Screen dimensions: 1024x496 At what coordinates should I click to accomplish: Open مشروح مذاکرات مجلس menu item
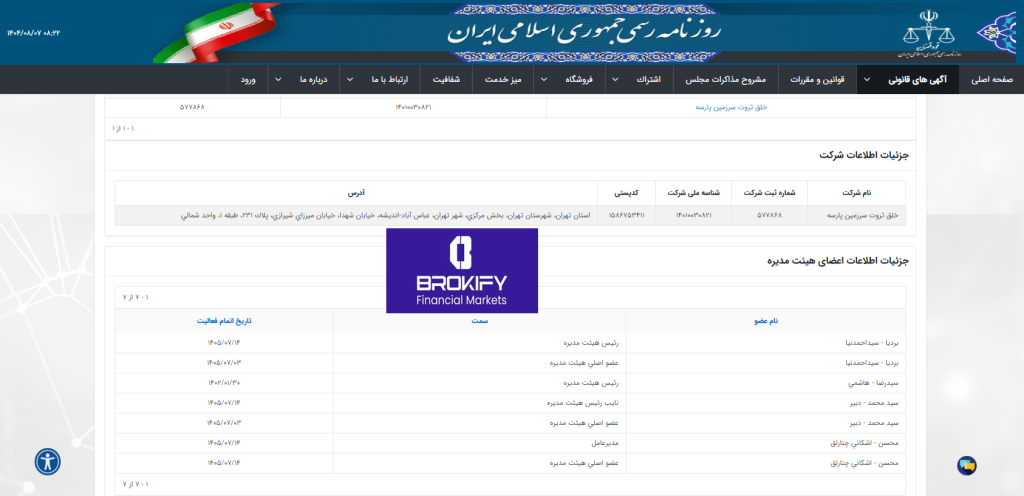(726, 80)
